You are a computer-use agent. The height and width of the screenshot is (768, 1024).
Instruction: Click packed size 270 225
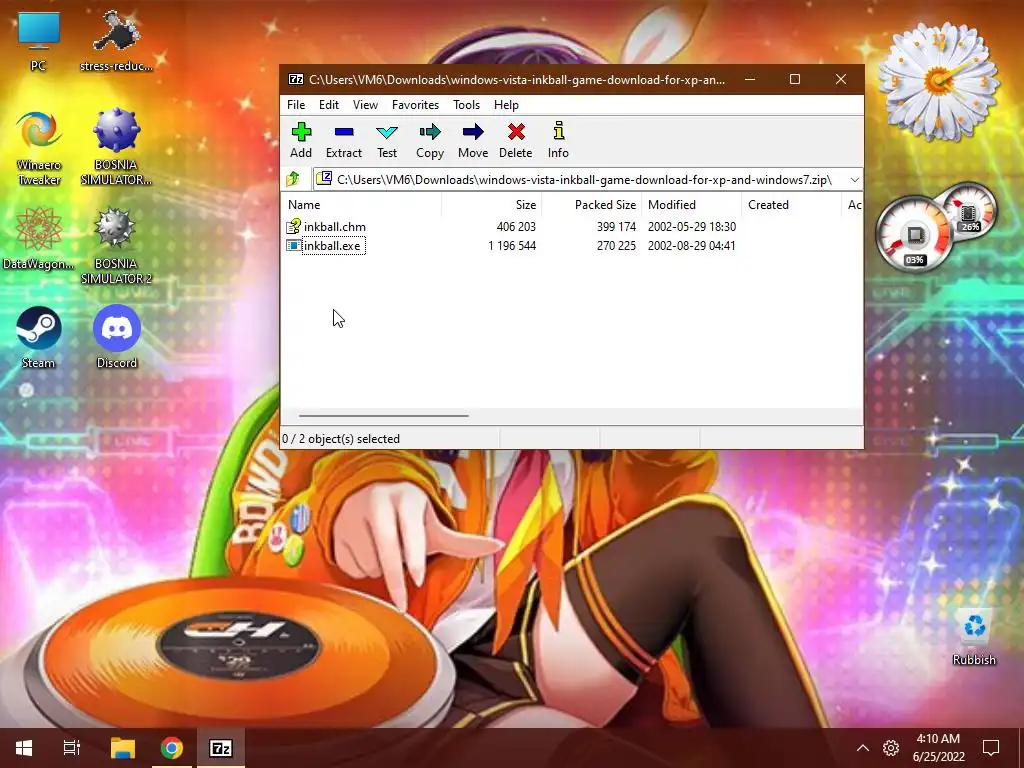pos(616,246)
